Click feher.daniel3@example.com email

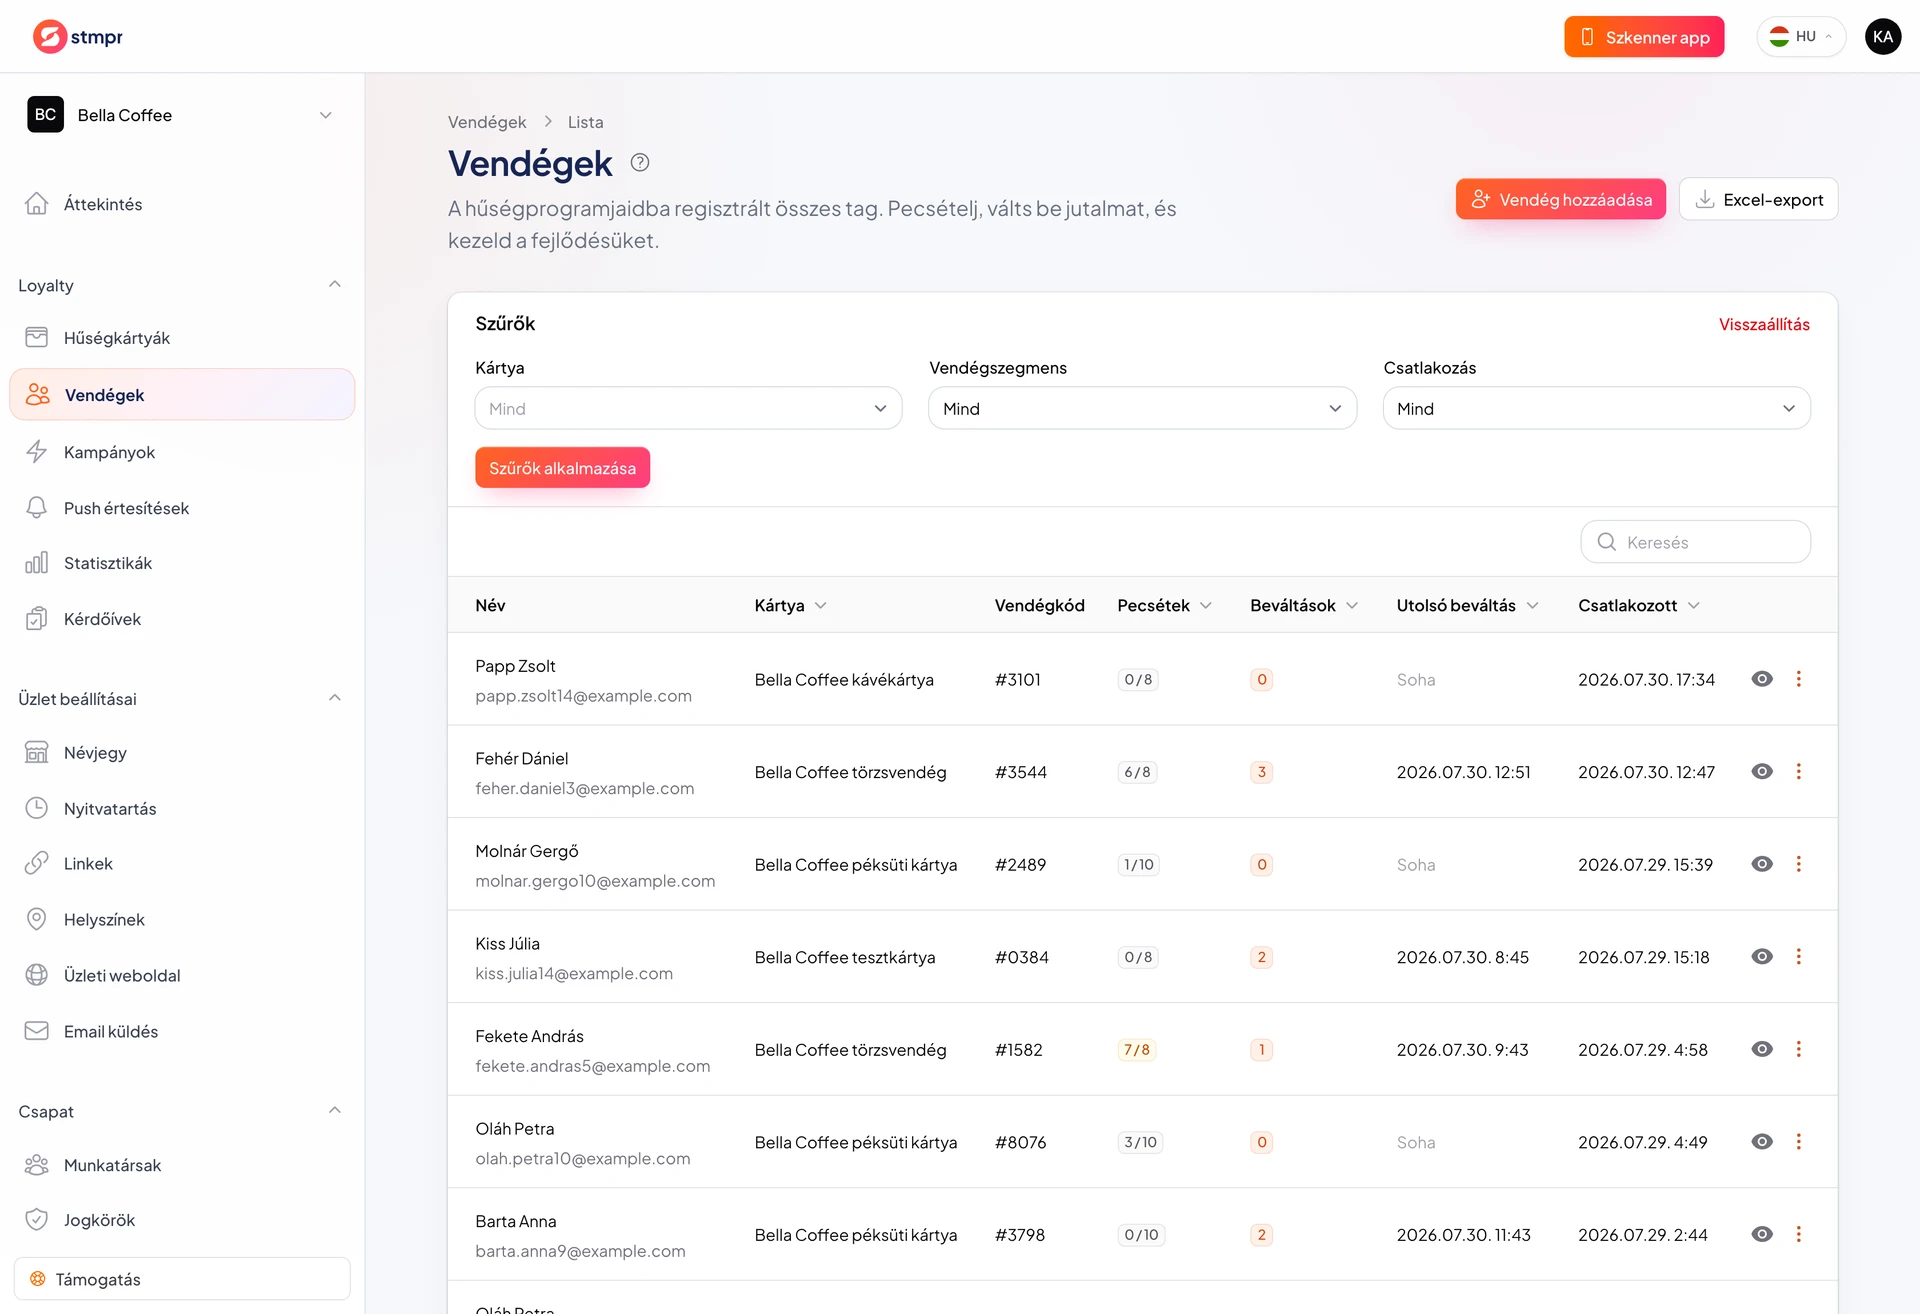pos(584,788)
